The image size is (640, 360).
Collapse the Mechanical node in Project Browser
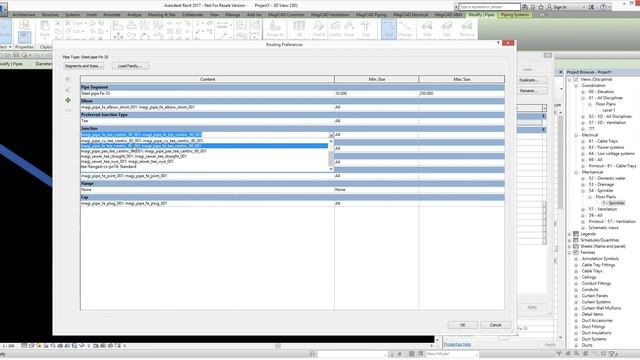tap(576, 172)
